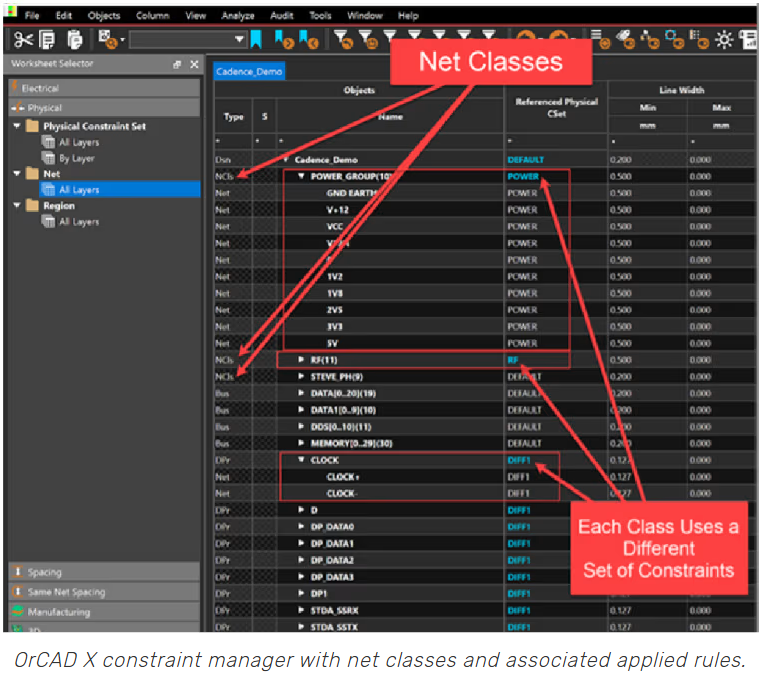This screenshot has height=675, width=762.
Task: Open the Electrical worksheet section
Action: tap(104, 88)
